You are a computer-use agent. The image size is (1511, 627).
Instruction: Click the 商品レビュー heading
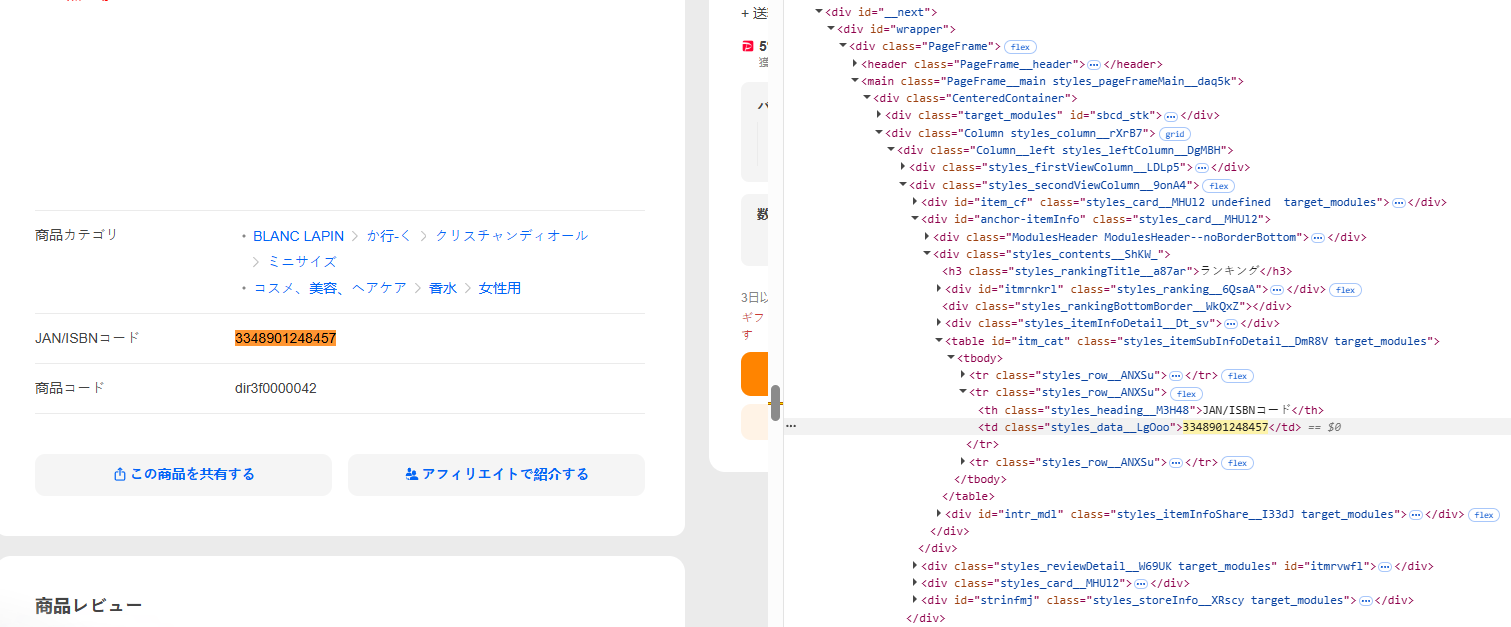point(88,605)
